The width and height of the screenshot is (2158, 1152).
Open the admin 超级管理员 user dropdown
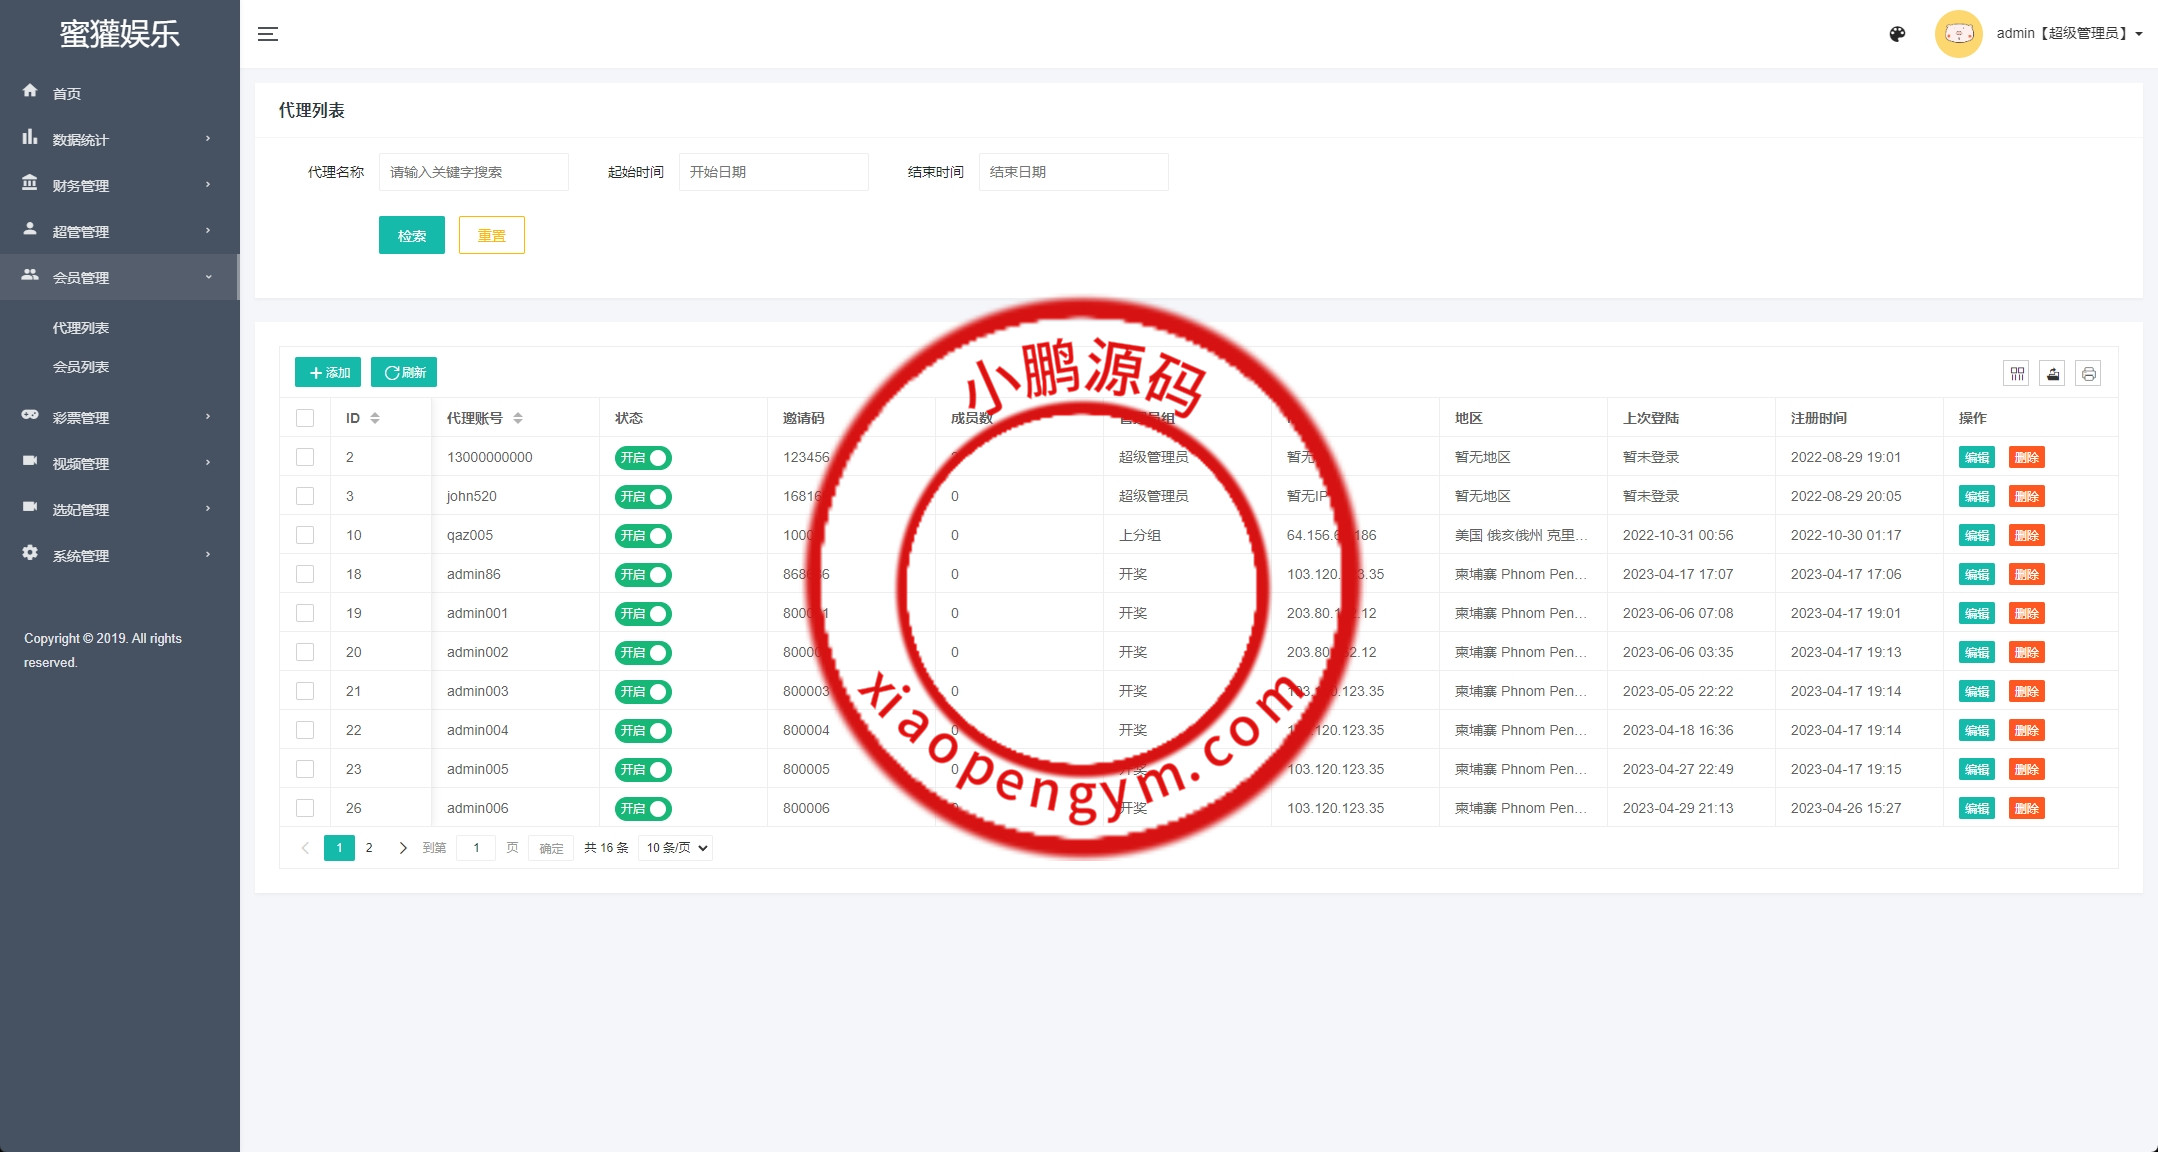point(2068,34)
